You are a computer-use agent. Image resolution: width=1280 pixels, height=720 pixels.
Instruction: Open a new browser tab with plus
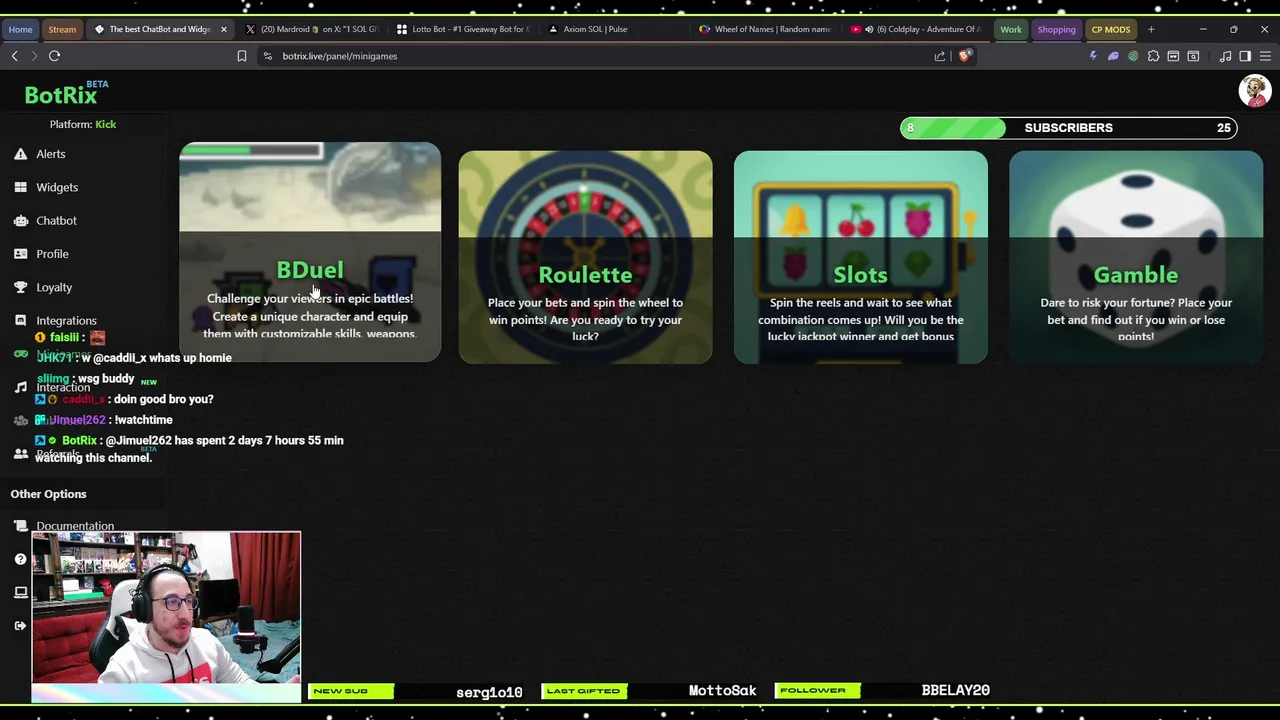point(1151,29)
